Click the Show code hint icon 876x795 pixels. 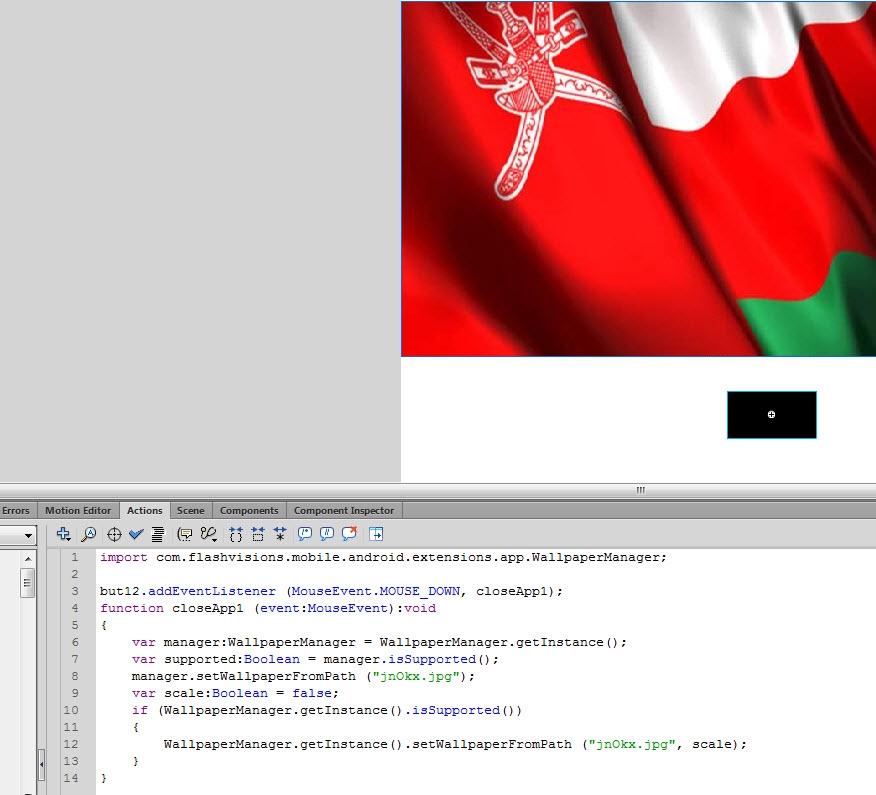[184, 533]
